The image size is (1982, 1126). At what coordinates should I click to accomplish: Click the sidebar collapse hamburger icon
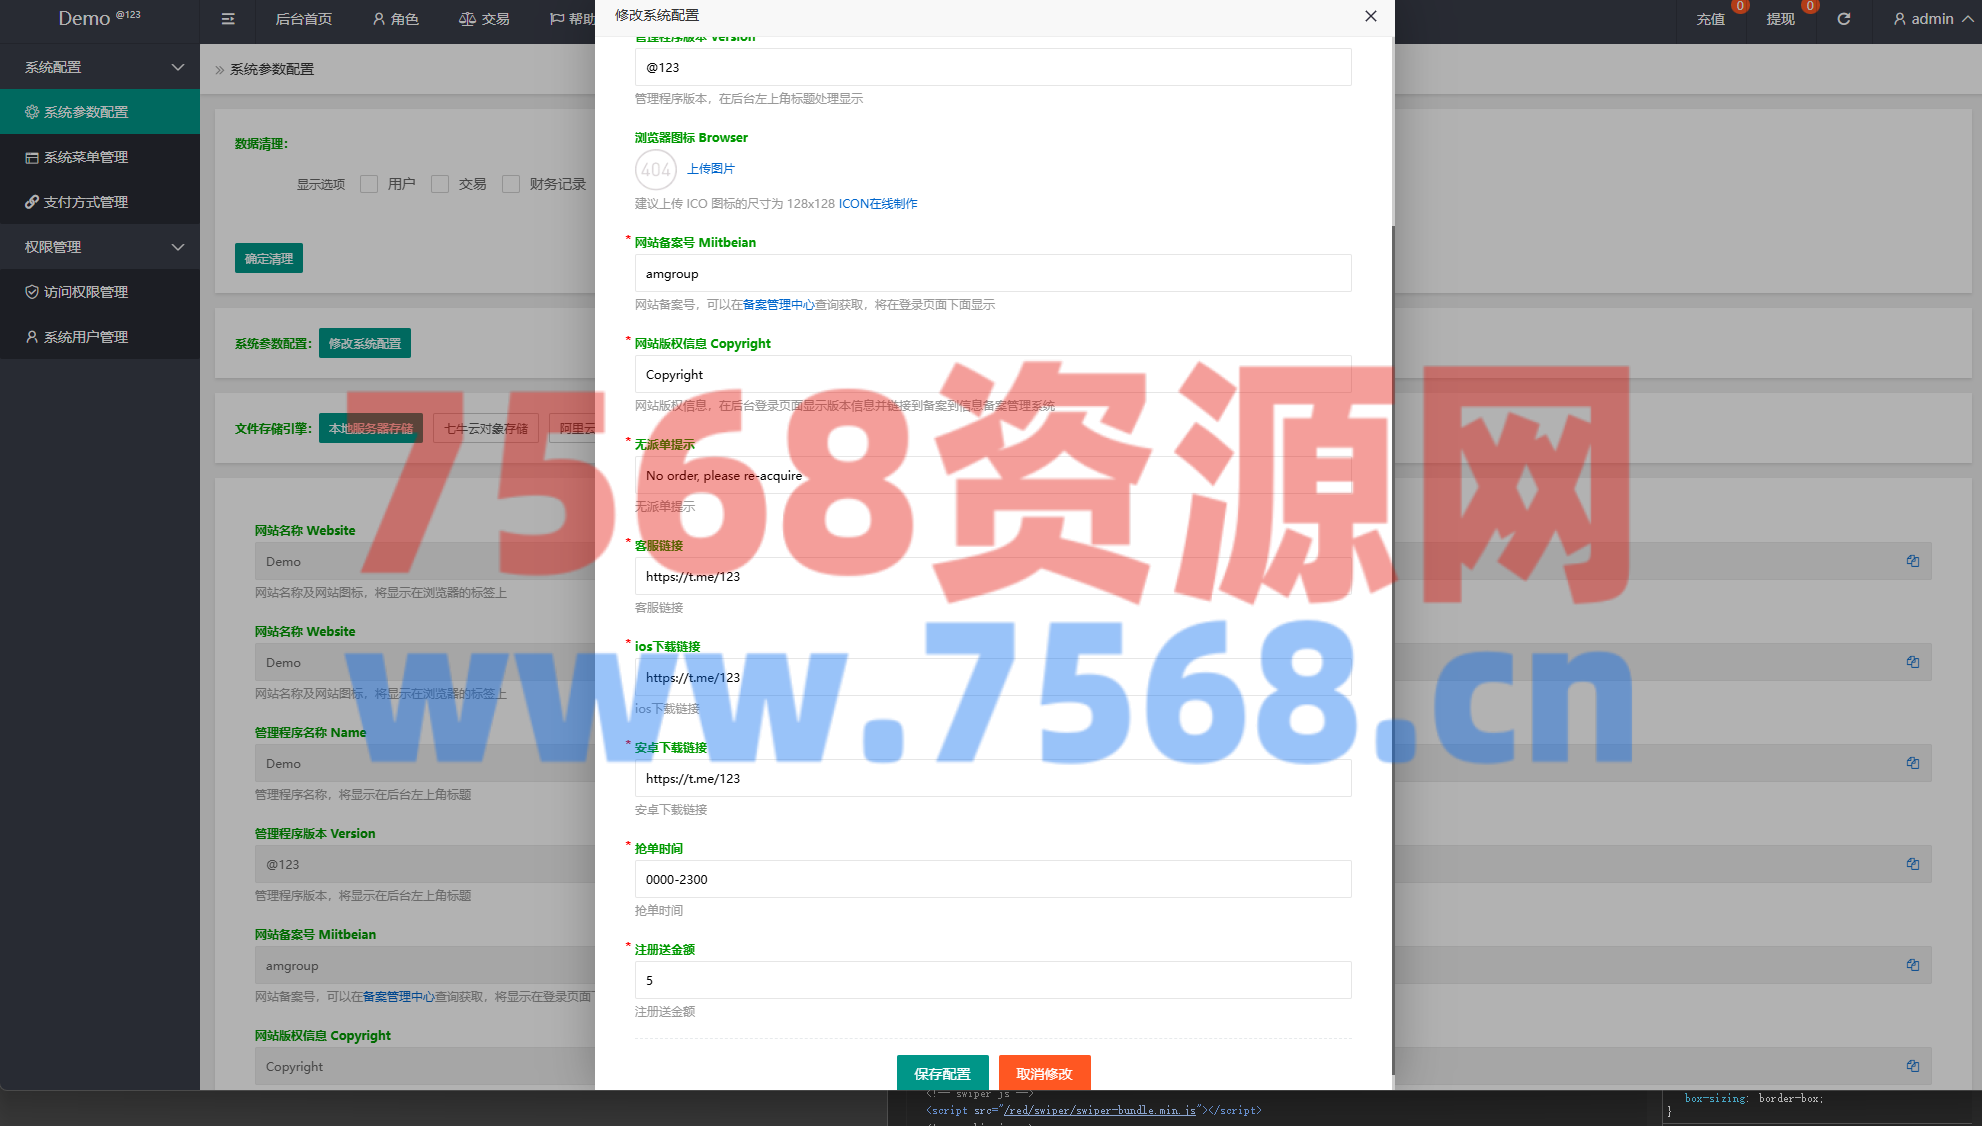(x=228, y=19)
